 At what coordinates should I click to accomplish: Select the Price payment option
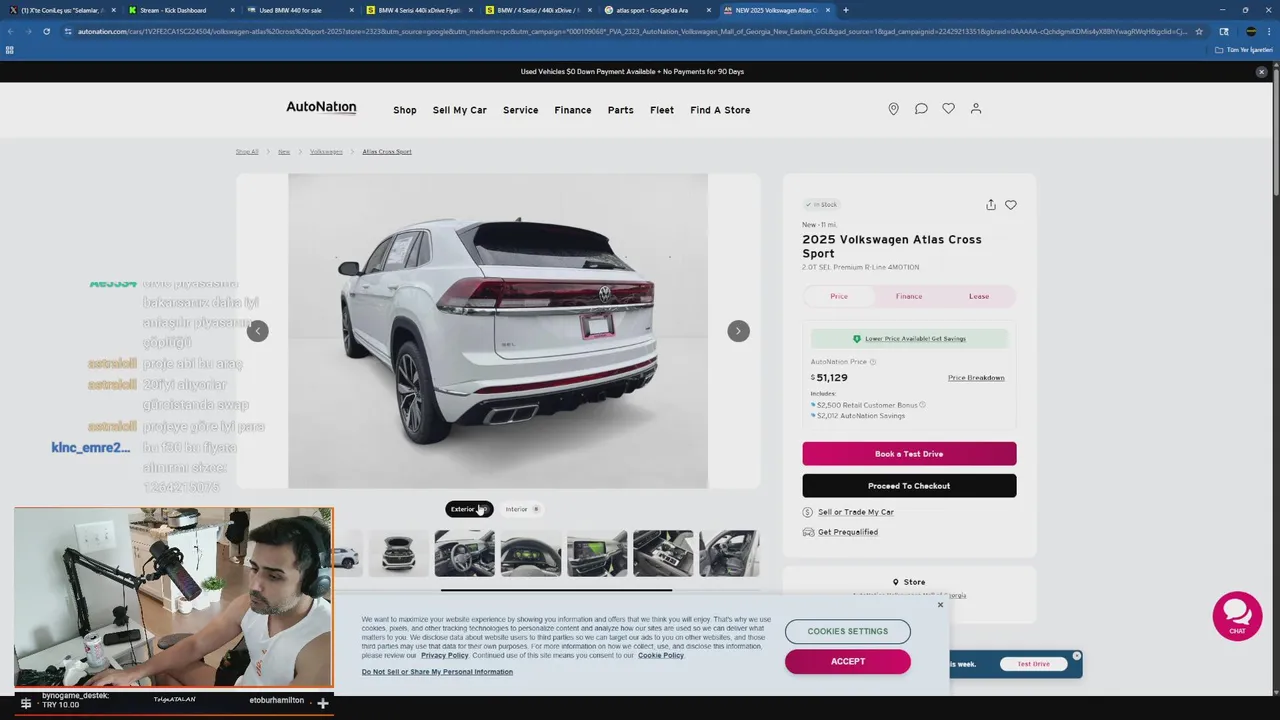tap(839, 296)
